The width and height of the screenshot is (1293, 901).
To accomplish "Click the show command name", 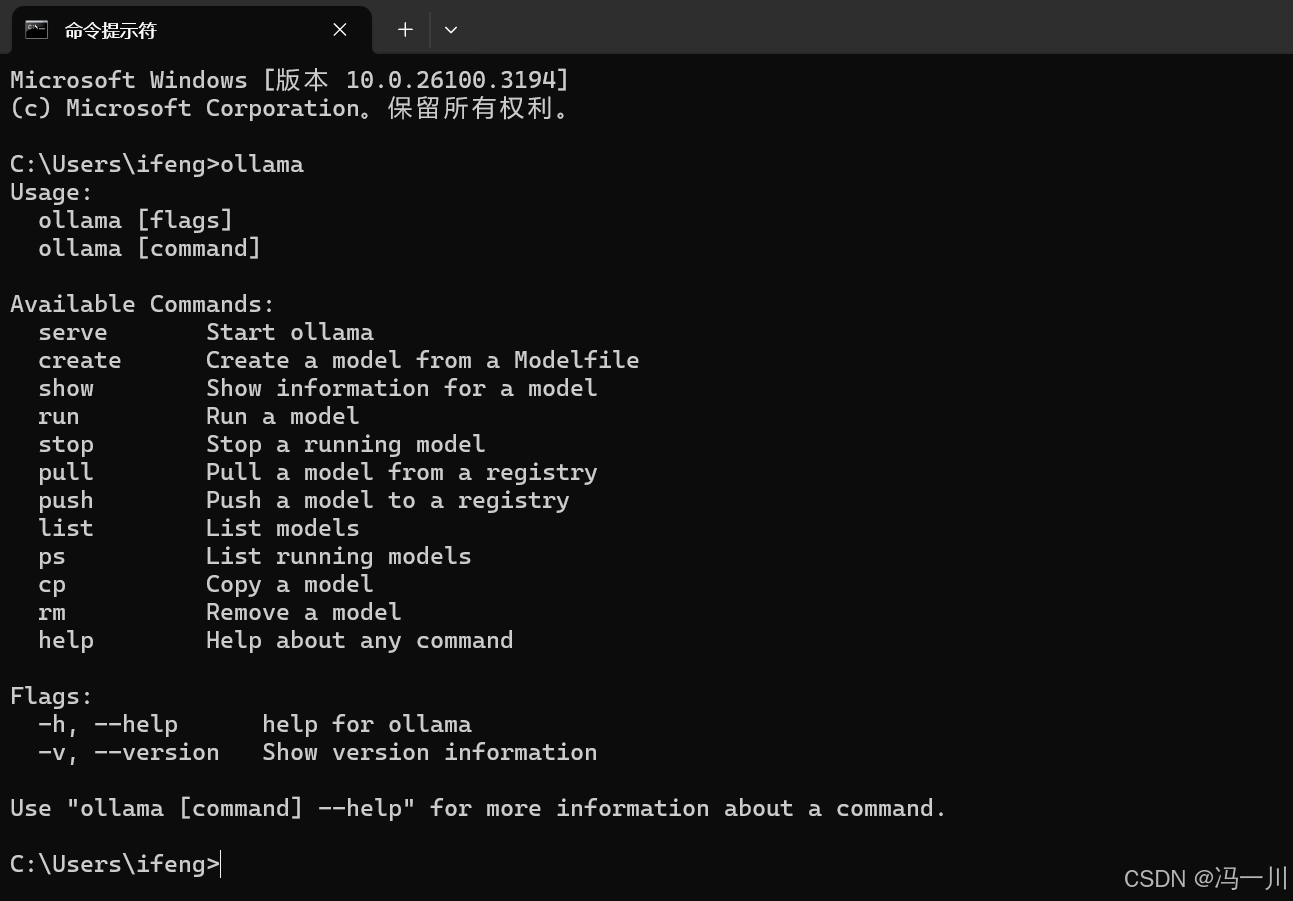I will [x=66, y=388].
